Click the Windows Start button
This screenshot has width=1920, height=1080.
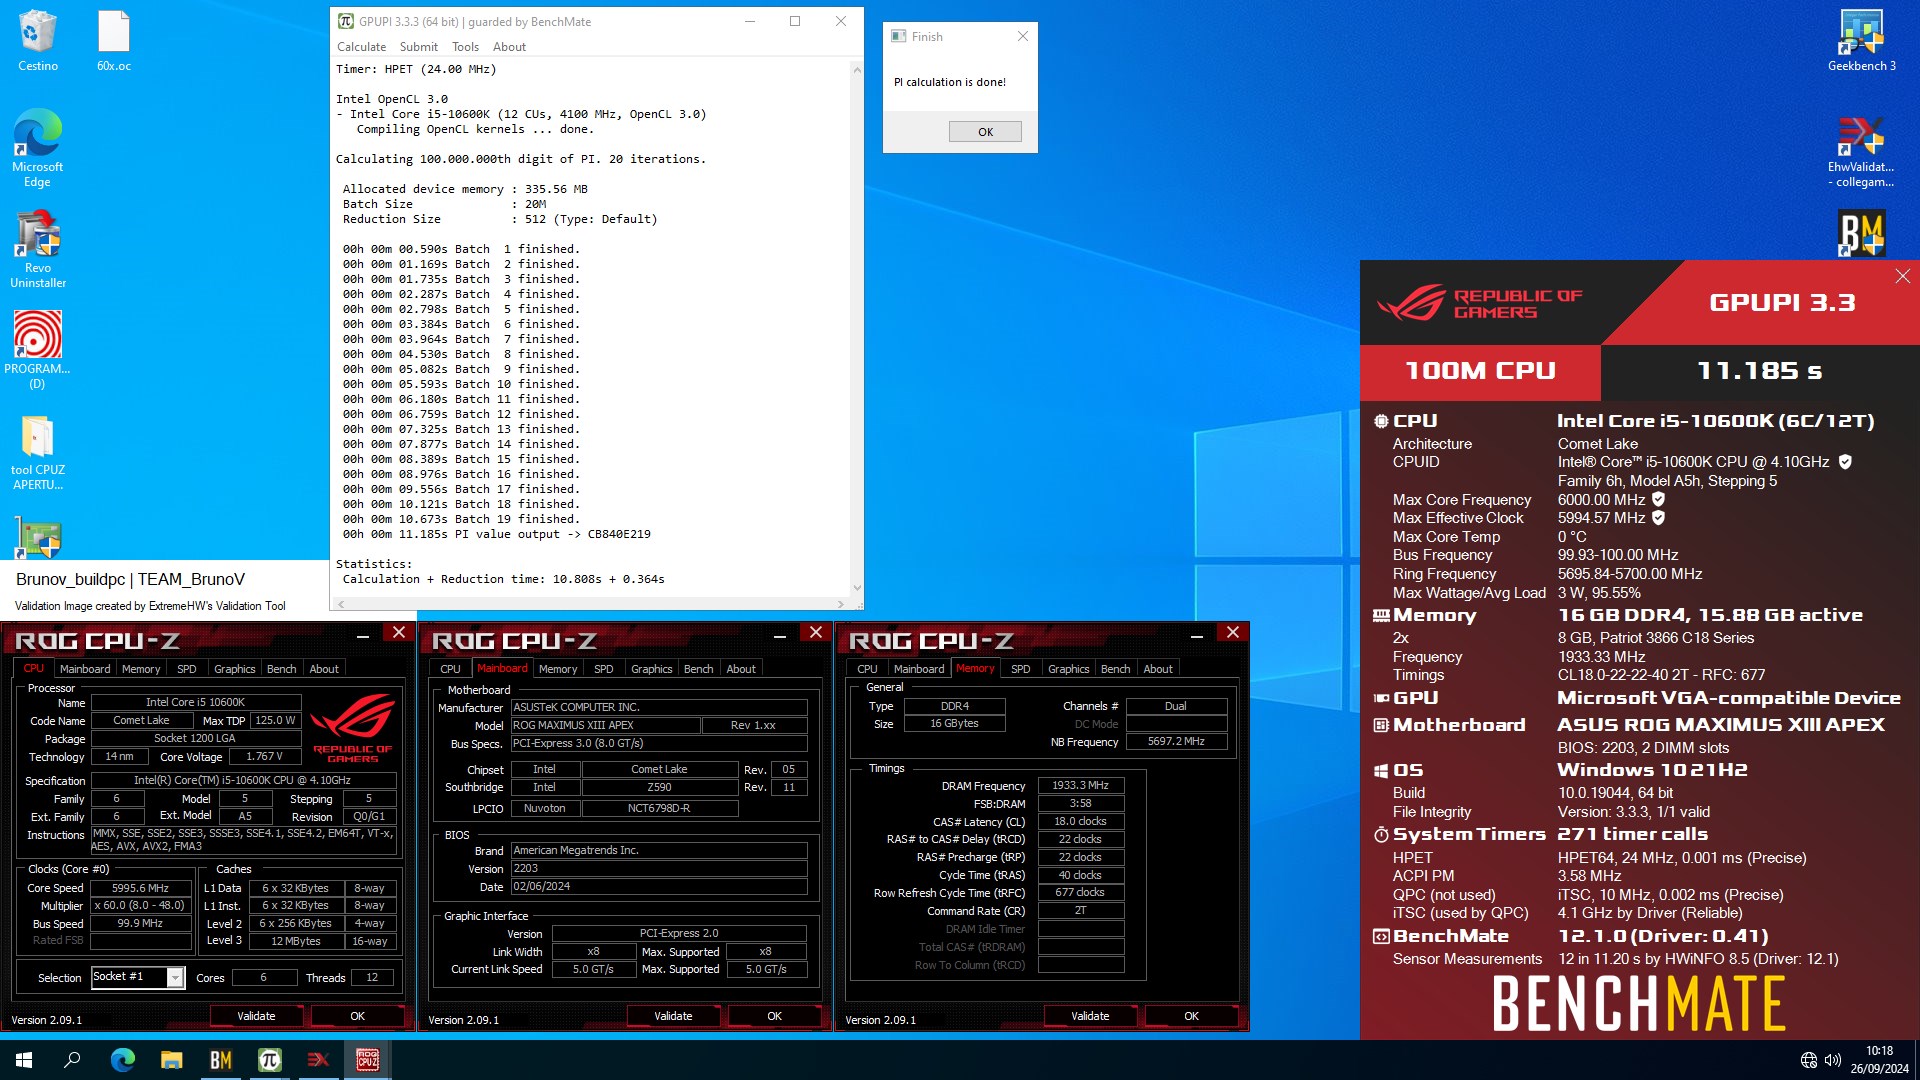point(24,1060)
